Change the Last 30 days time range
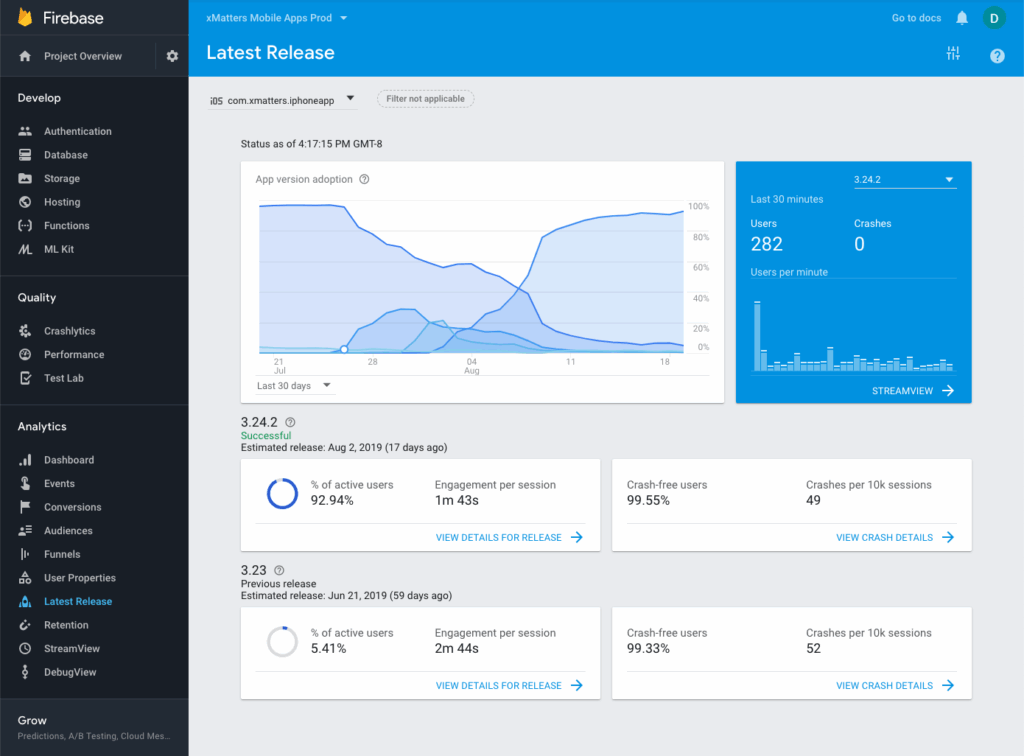The width and height of the screenshot is (1024, 756). click(291, 385)
